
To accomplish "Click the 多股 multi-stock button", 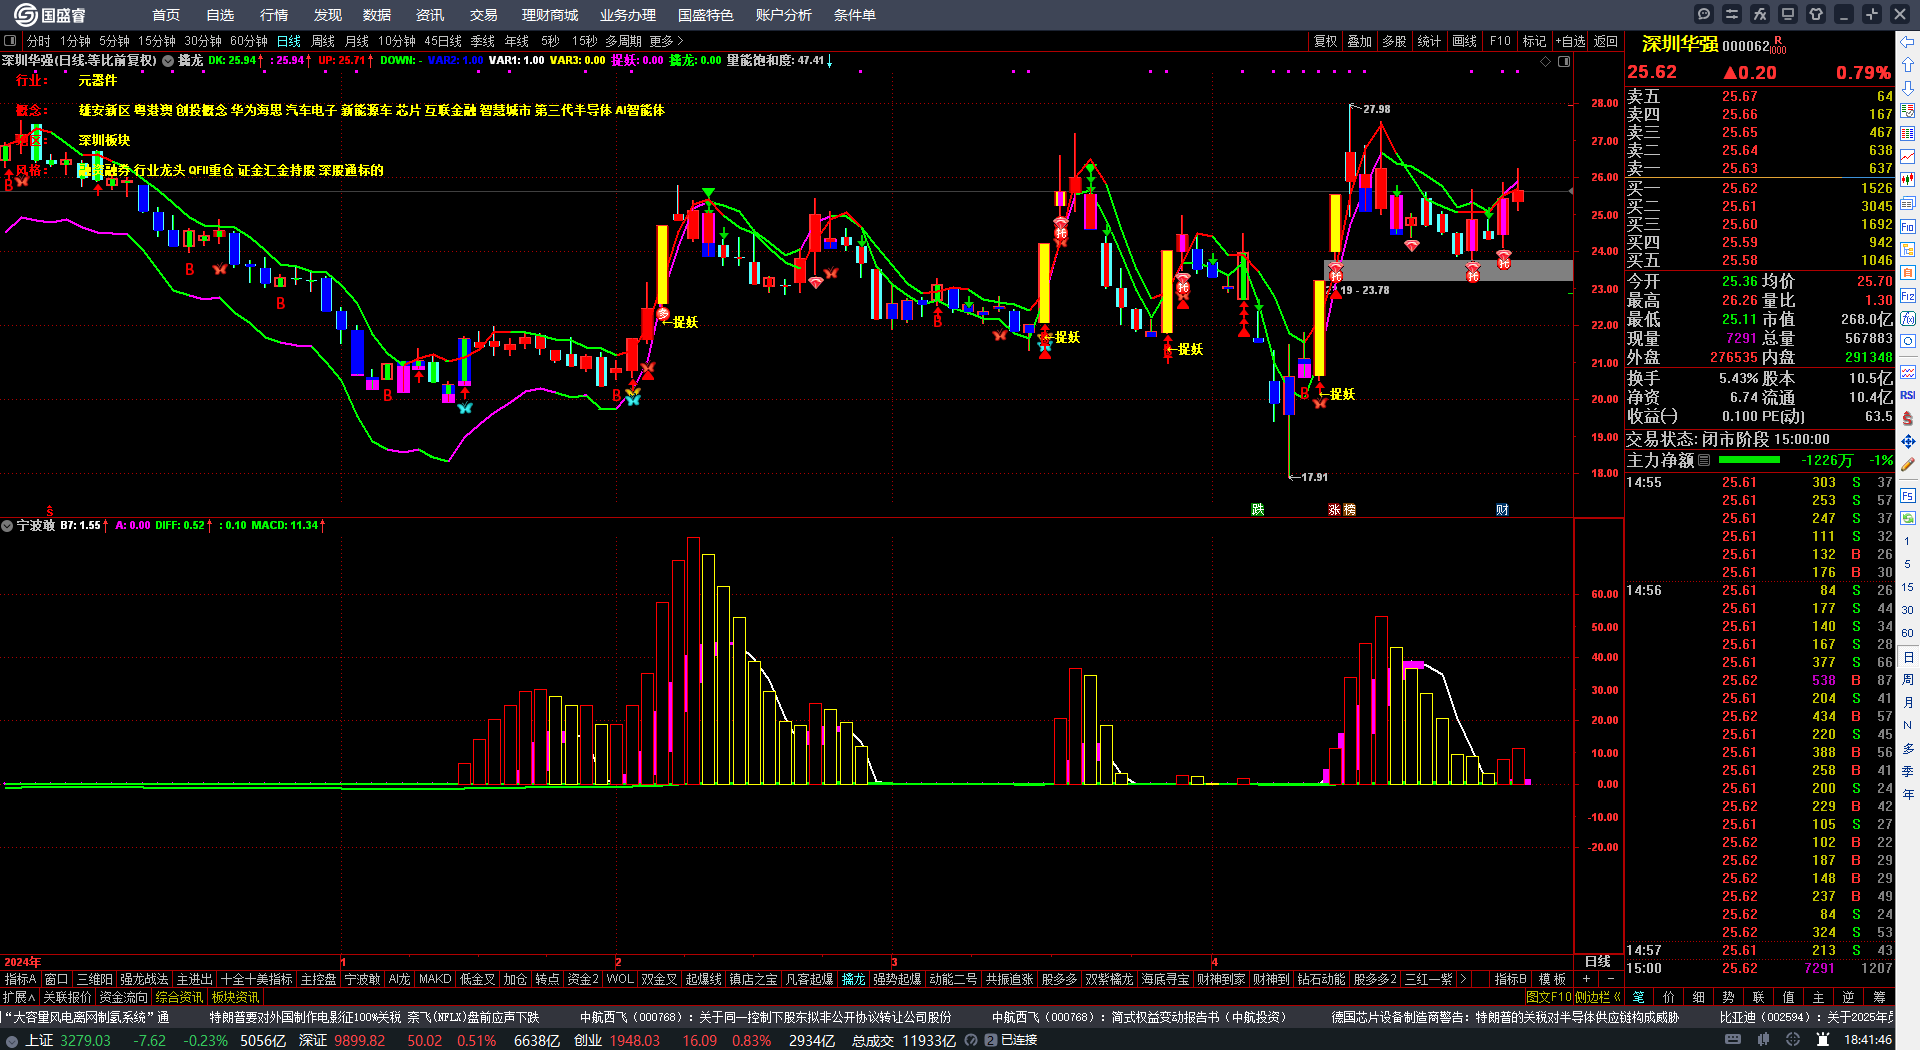I will 1394,41.
